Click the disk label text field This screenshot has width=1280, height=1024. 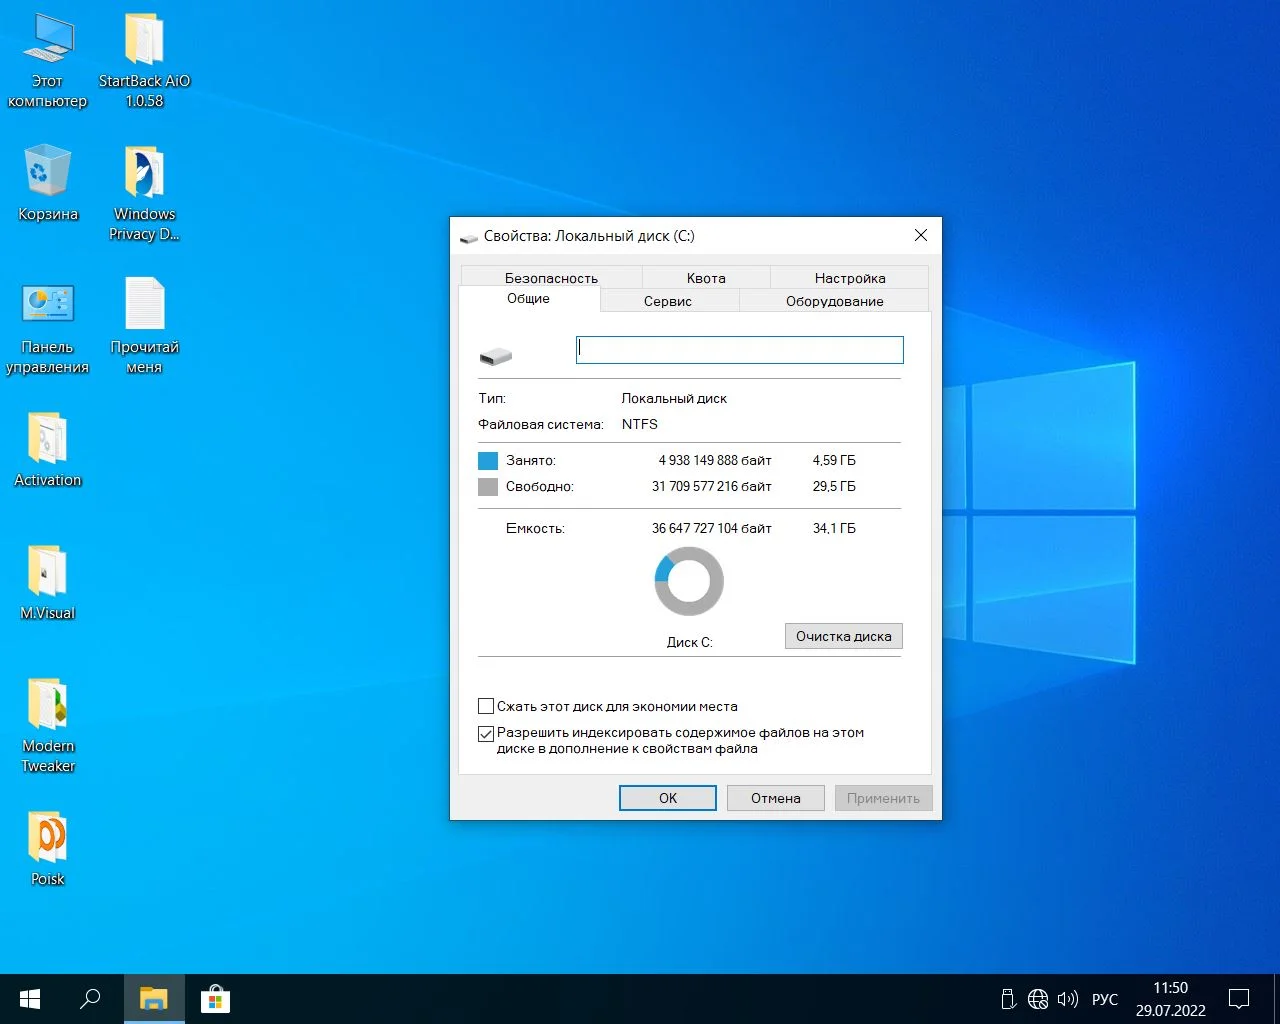(x=739, y=350)
